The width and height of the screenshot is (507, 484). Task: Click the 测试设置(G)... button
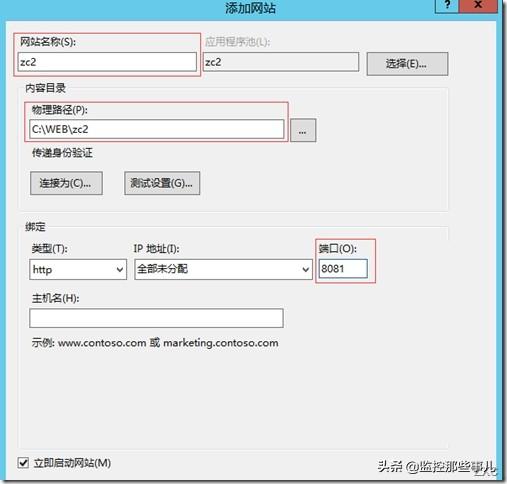162,183
